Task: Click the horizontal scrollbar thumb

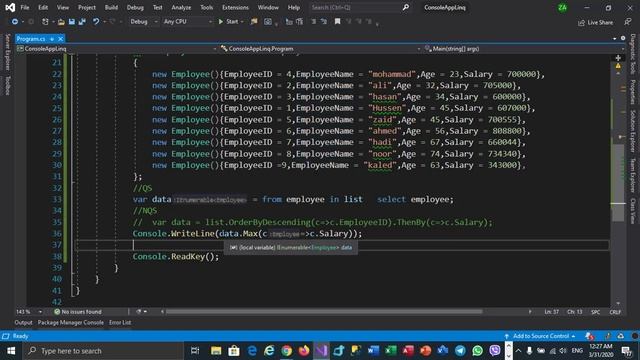Action: (324, 312)
